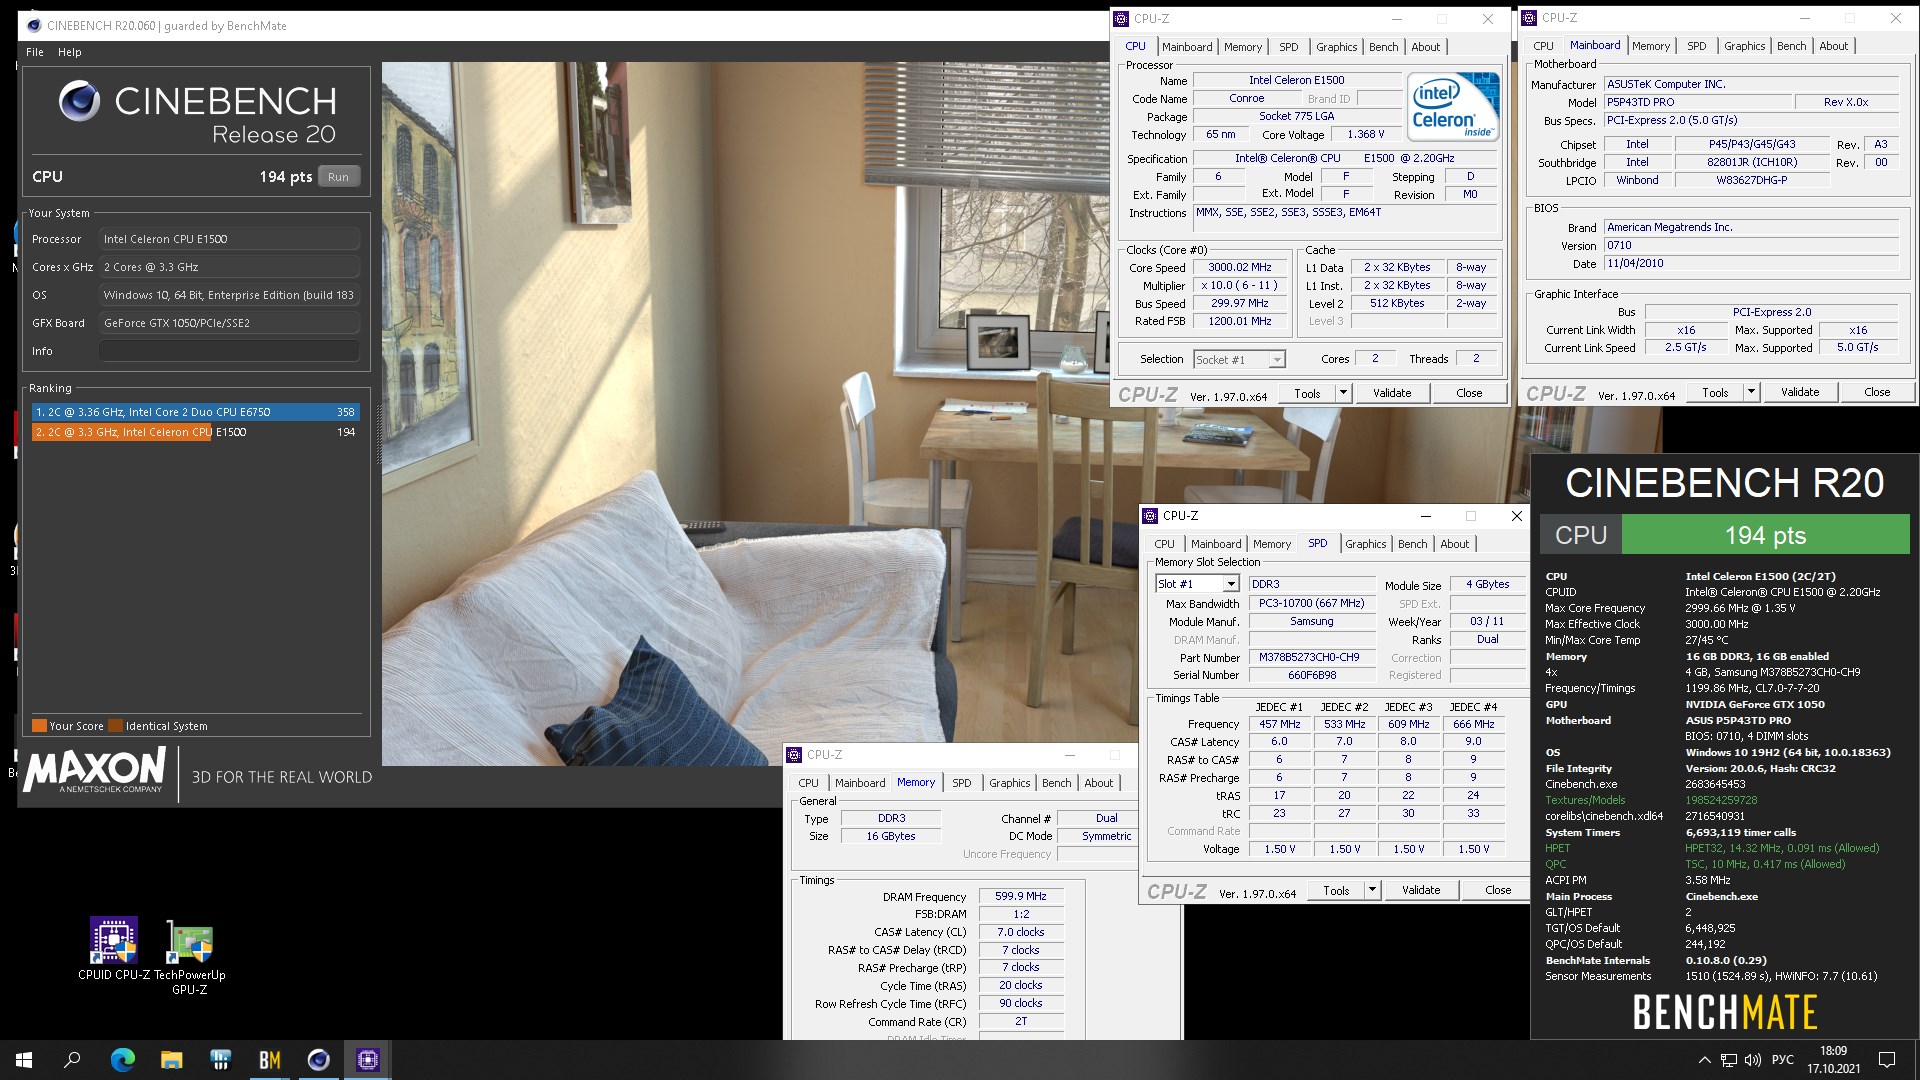Click the volume speaker tray icon
This screenshot has height=1080, width=1920.
click(x=1753, y=1060)
